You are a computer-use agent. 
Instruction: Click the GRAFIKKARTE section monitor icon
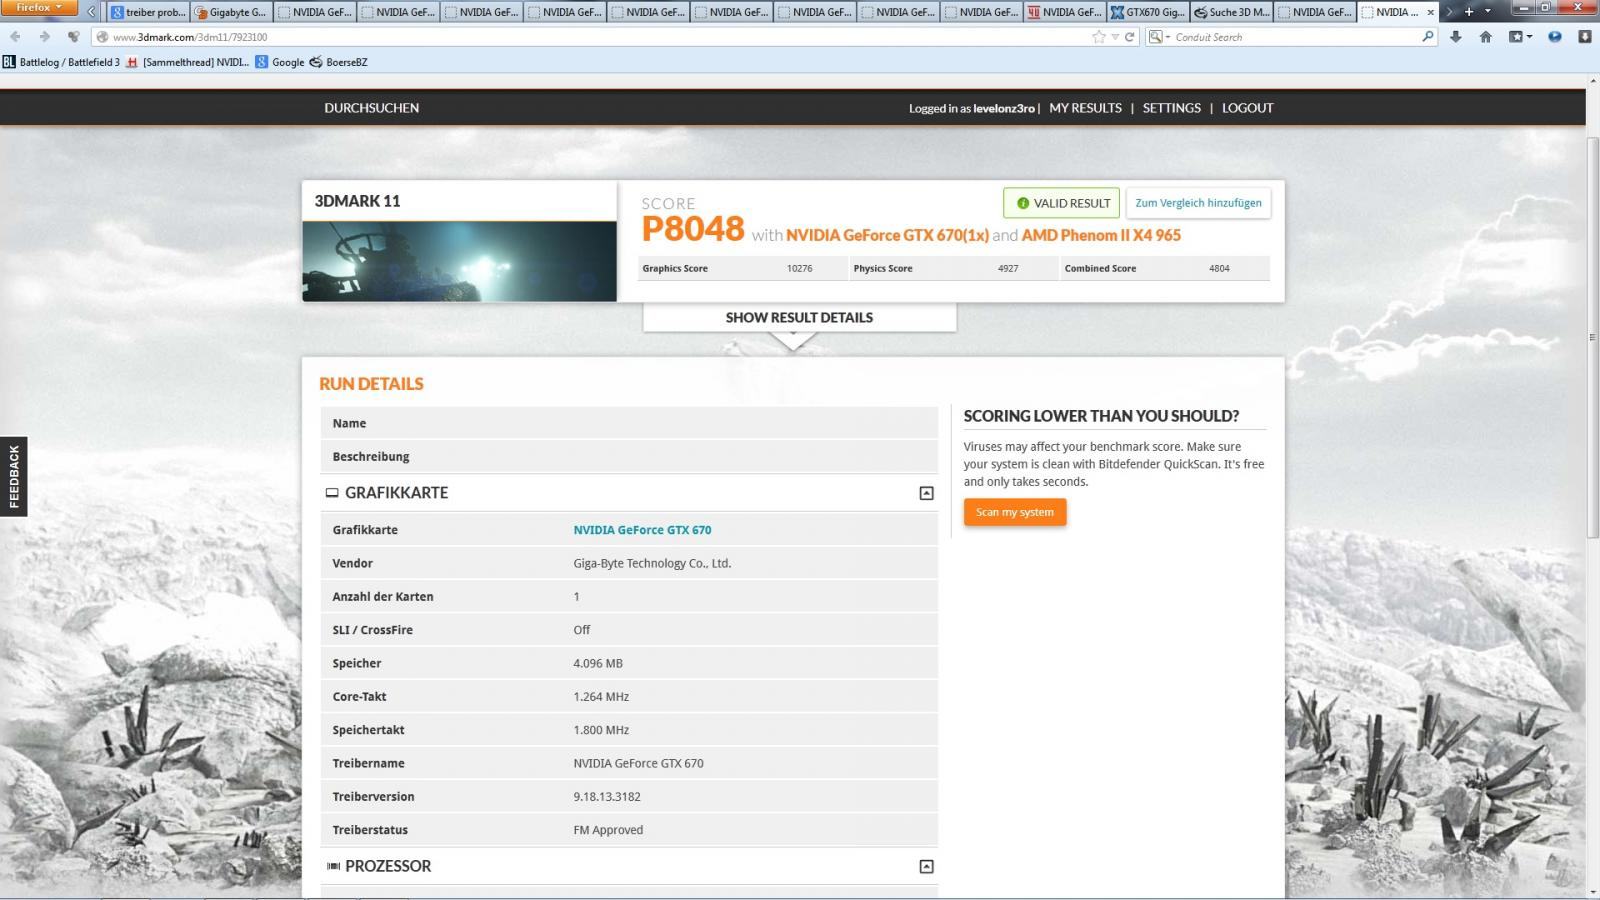(x=332, y=493)
